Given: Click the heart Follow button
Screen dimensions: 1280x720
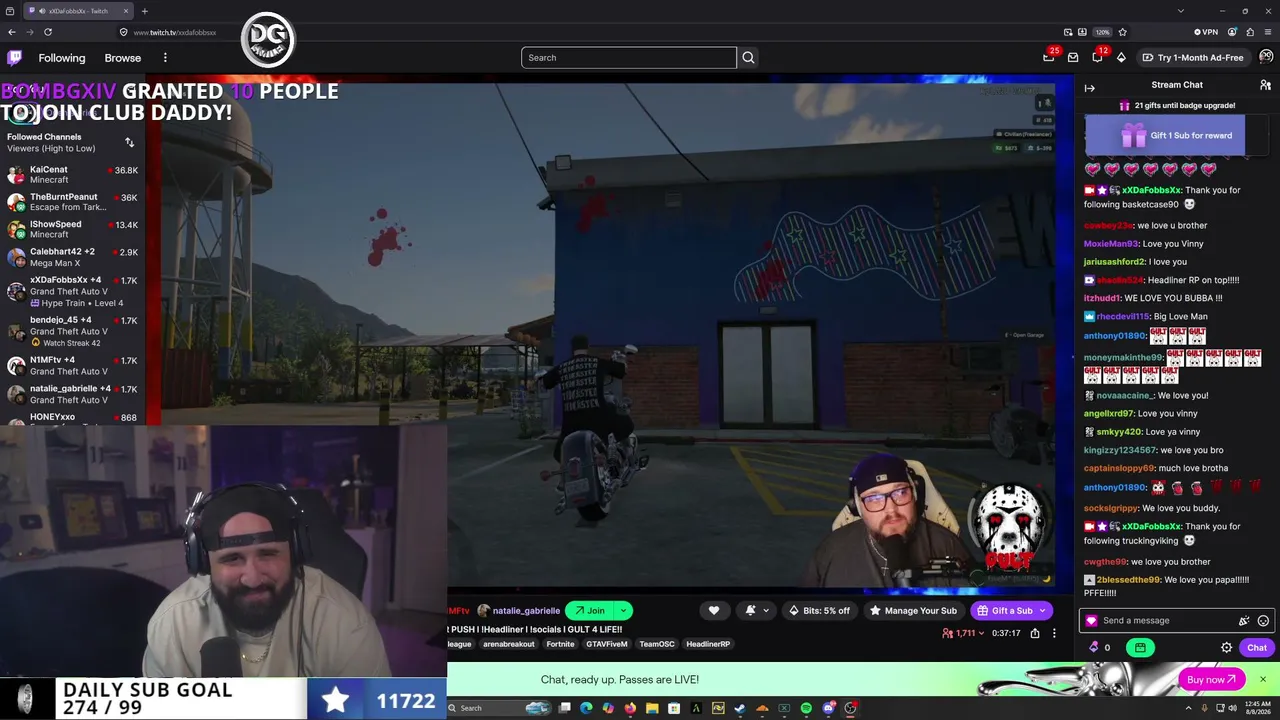Looking at the screenshot, I should (714, 611).
